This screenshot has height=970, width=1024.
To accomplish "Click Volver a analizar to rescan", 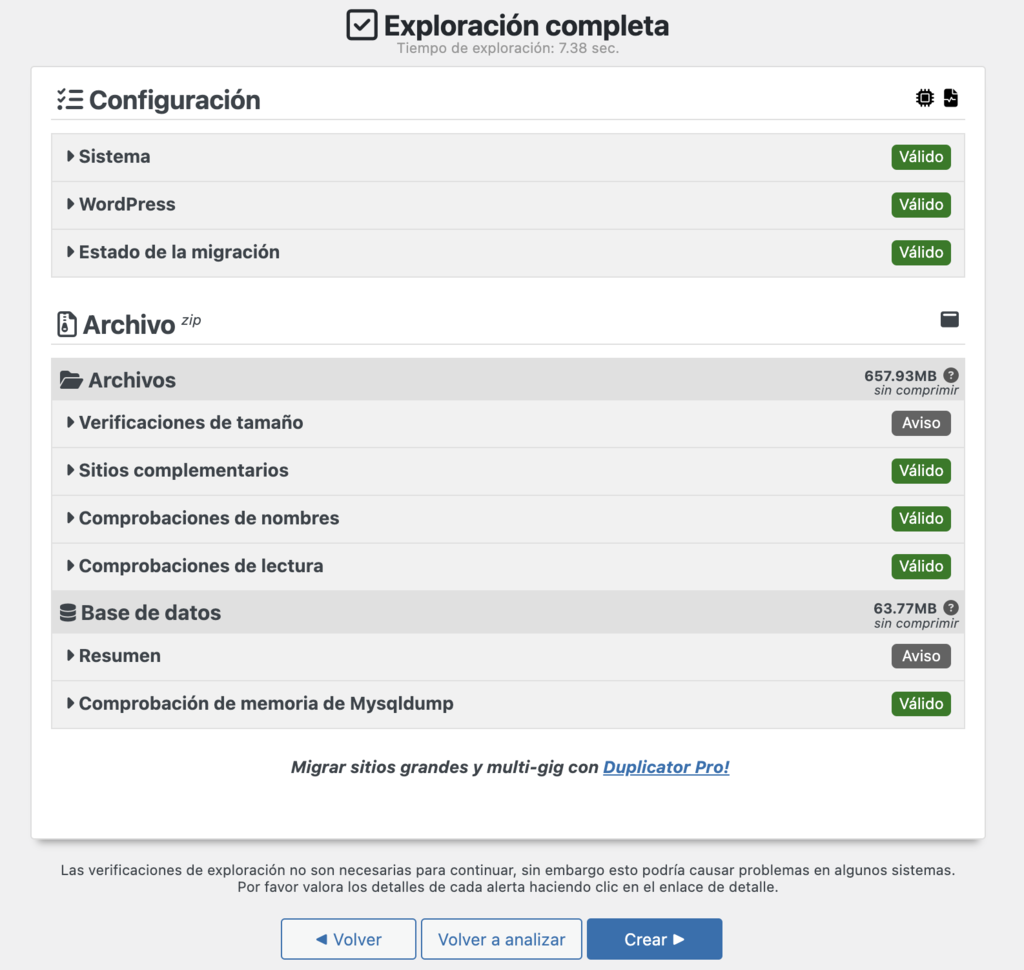I will point(501,938).
